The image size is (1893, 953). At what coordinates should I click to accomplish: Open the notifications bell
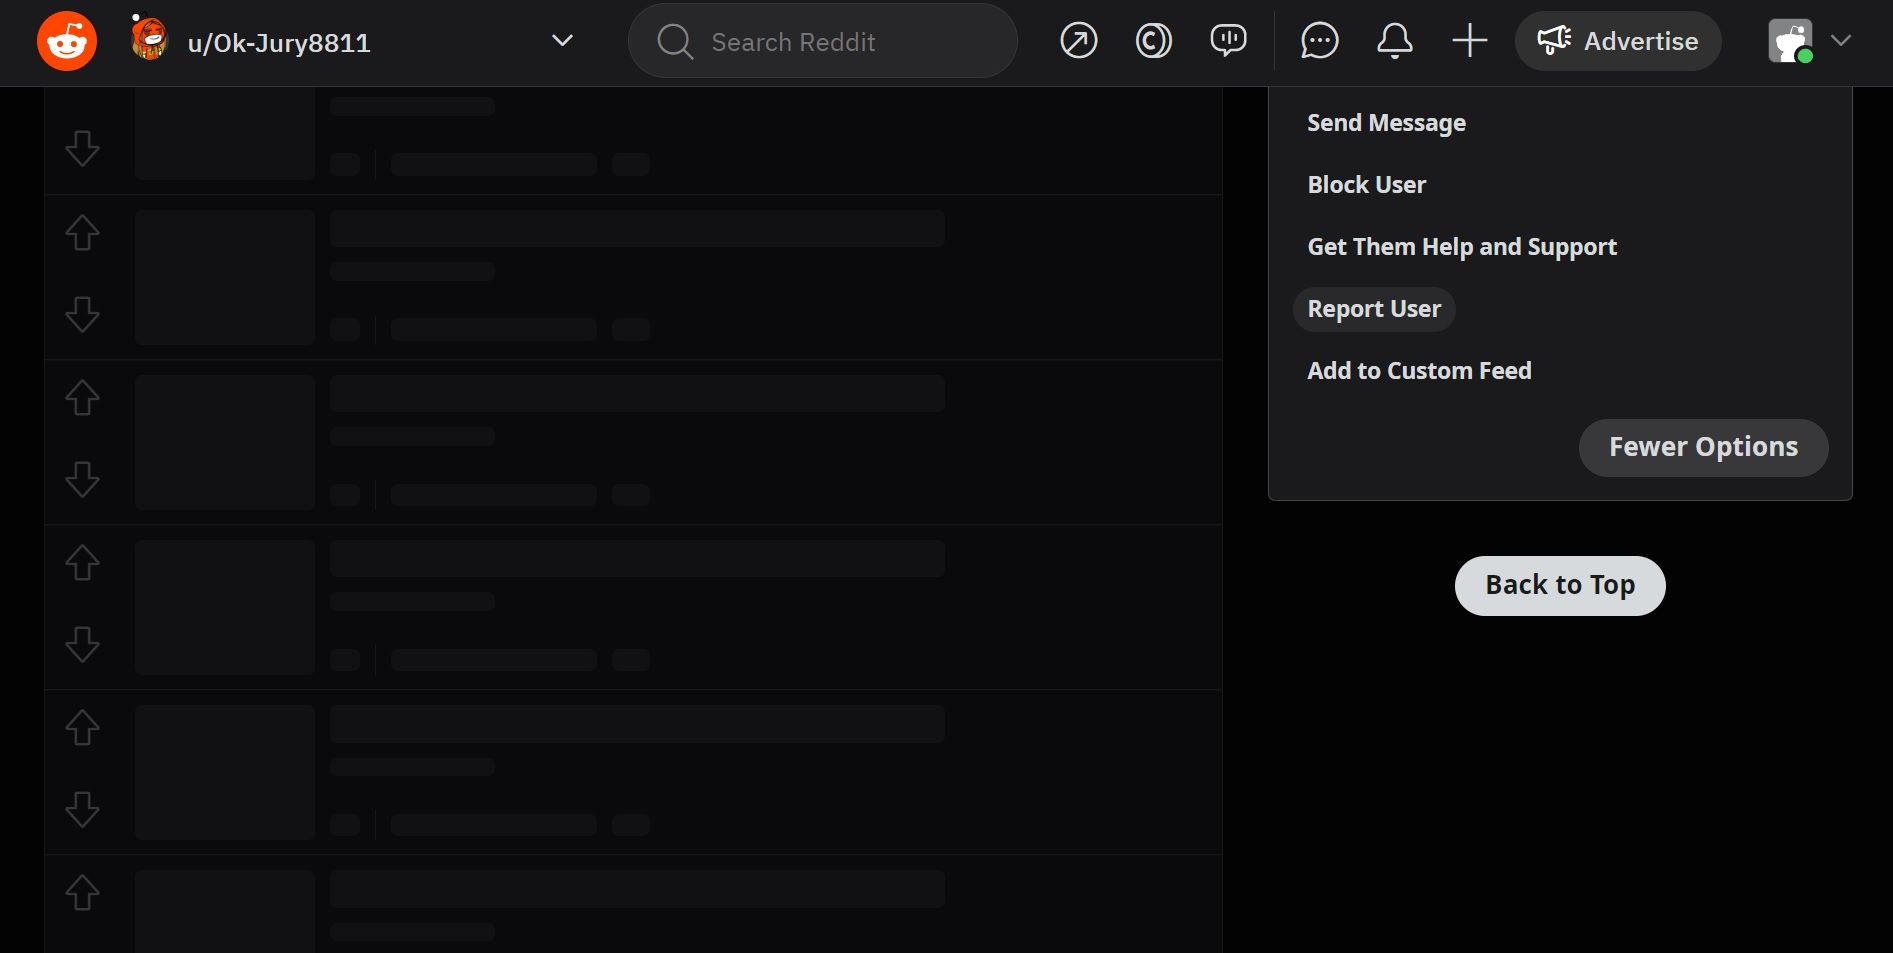(1394, 41)
